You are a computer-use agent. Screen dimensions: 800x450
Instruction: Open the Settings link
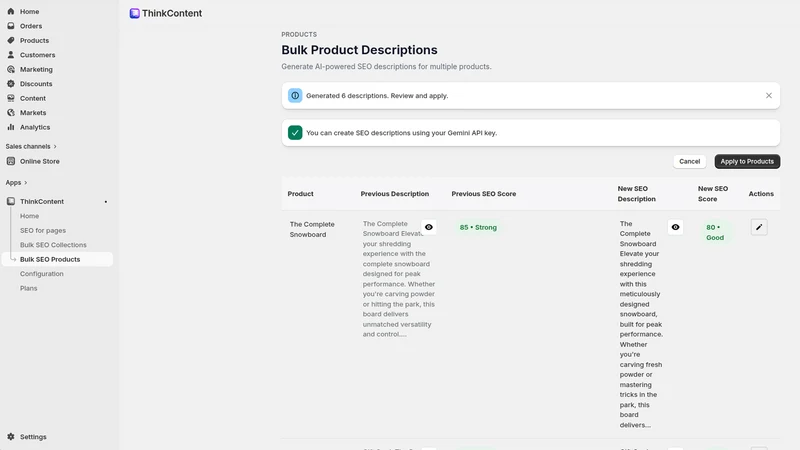coord(33,437)
